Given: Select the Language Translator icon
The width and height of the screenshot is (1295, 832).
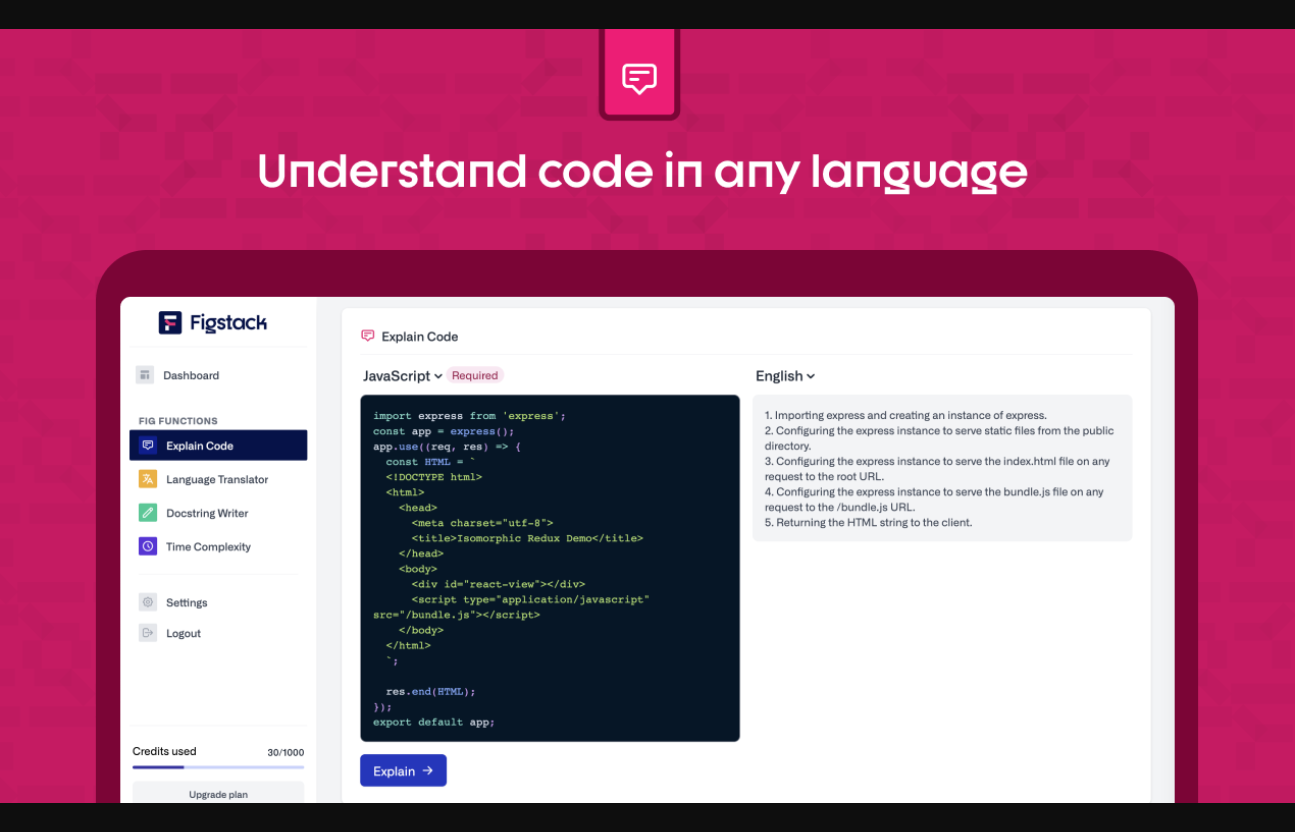Looking at the screenshot, I should (x=148, y=479).
